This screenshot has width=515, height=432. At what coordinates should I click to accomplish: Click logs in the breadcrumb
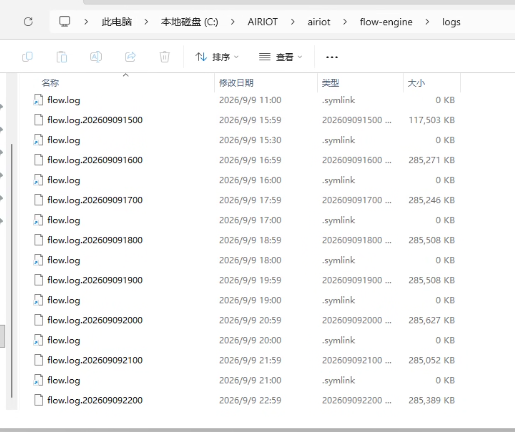click(x=451, y=22)
